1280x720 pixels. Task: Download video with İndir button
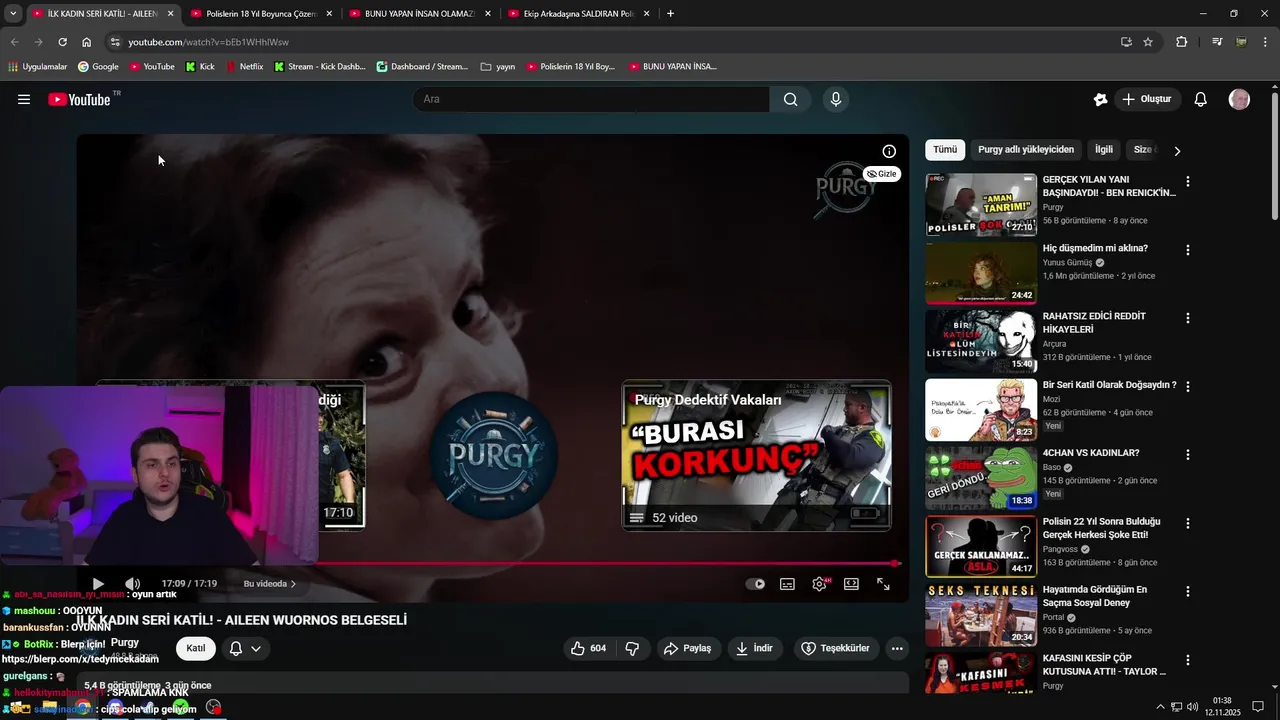coord(754,648)
